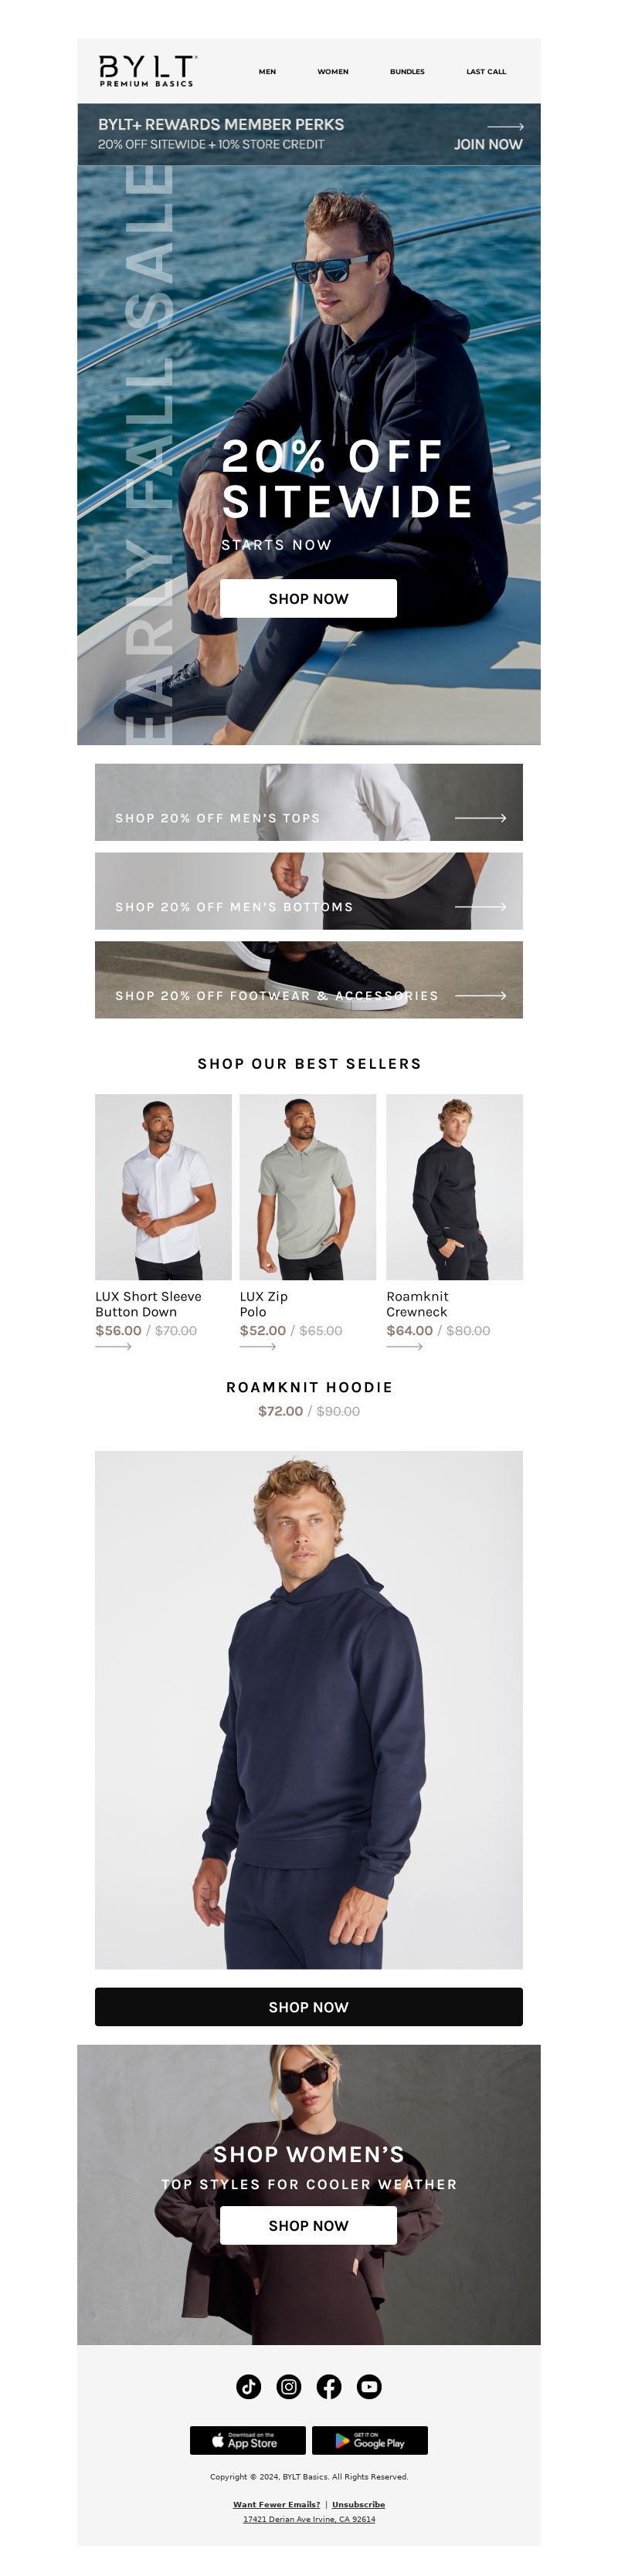Open the Bundles menu item
Viewport: 618px width, 2576px height.
407,72
